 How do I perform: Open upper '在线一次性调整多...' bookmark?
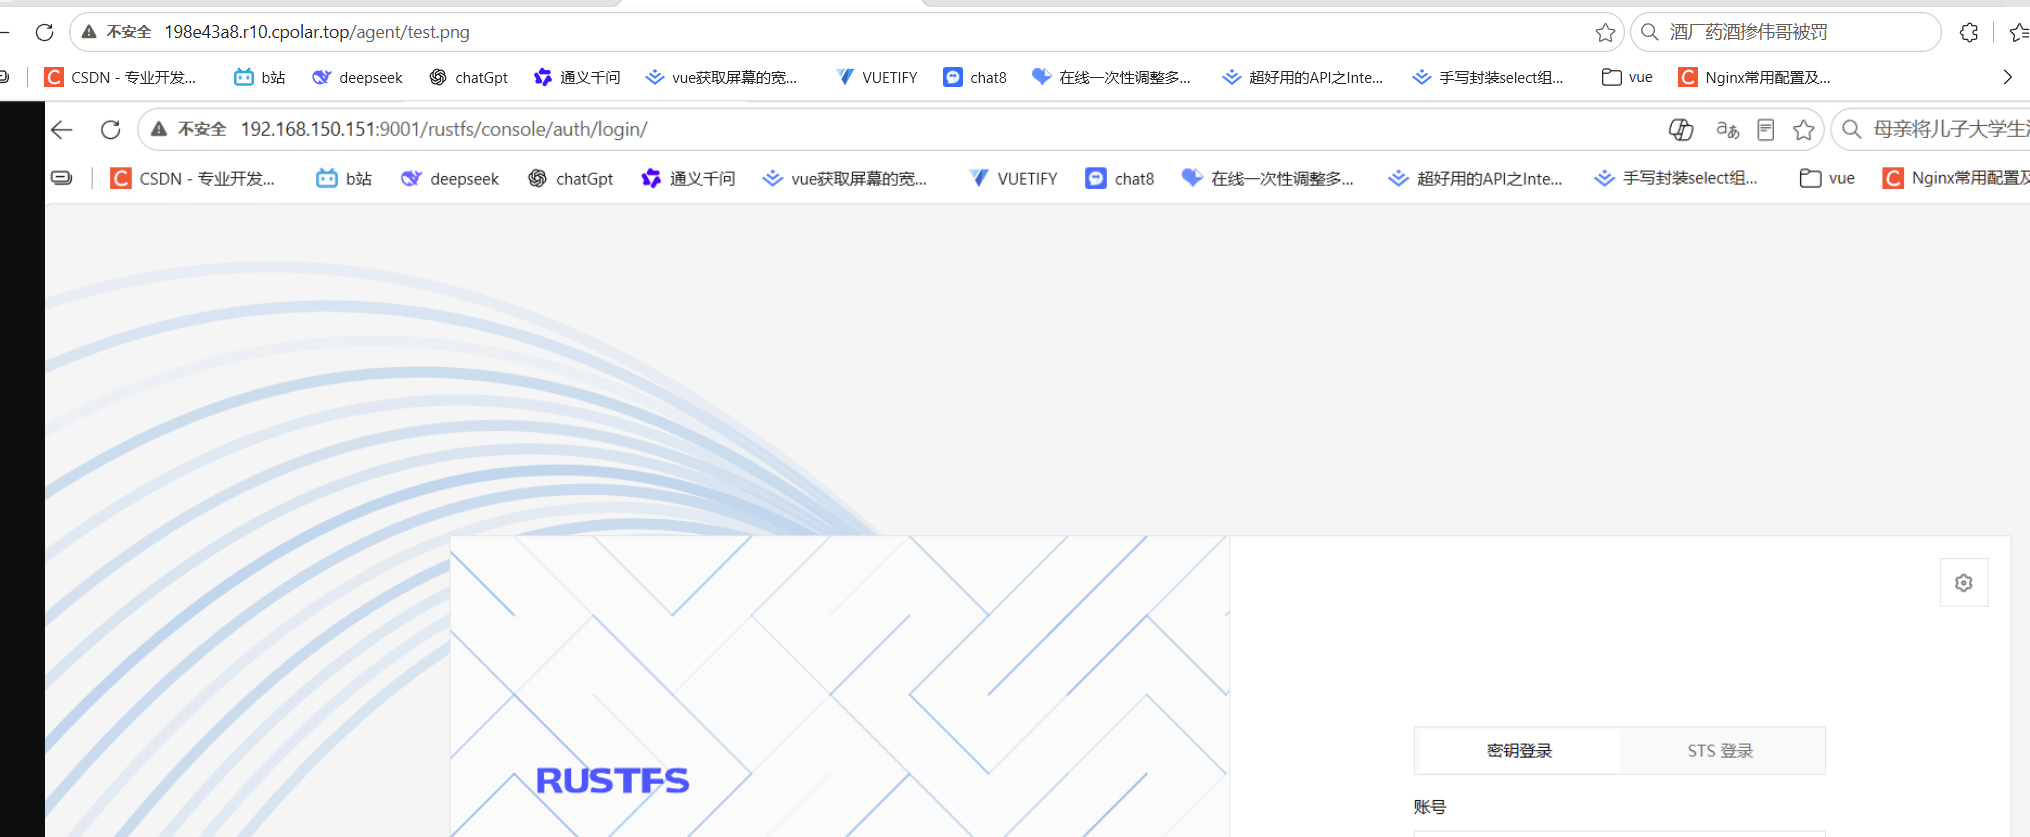pos(1111,77)
